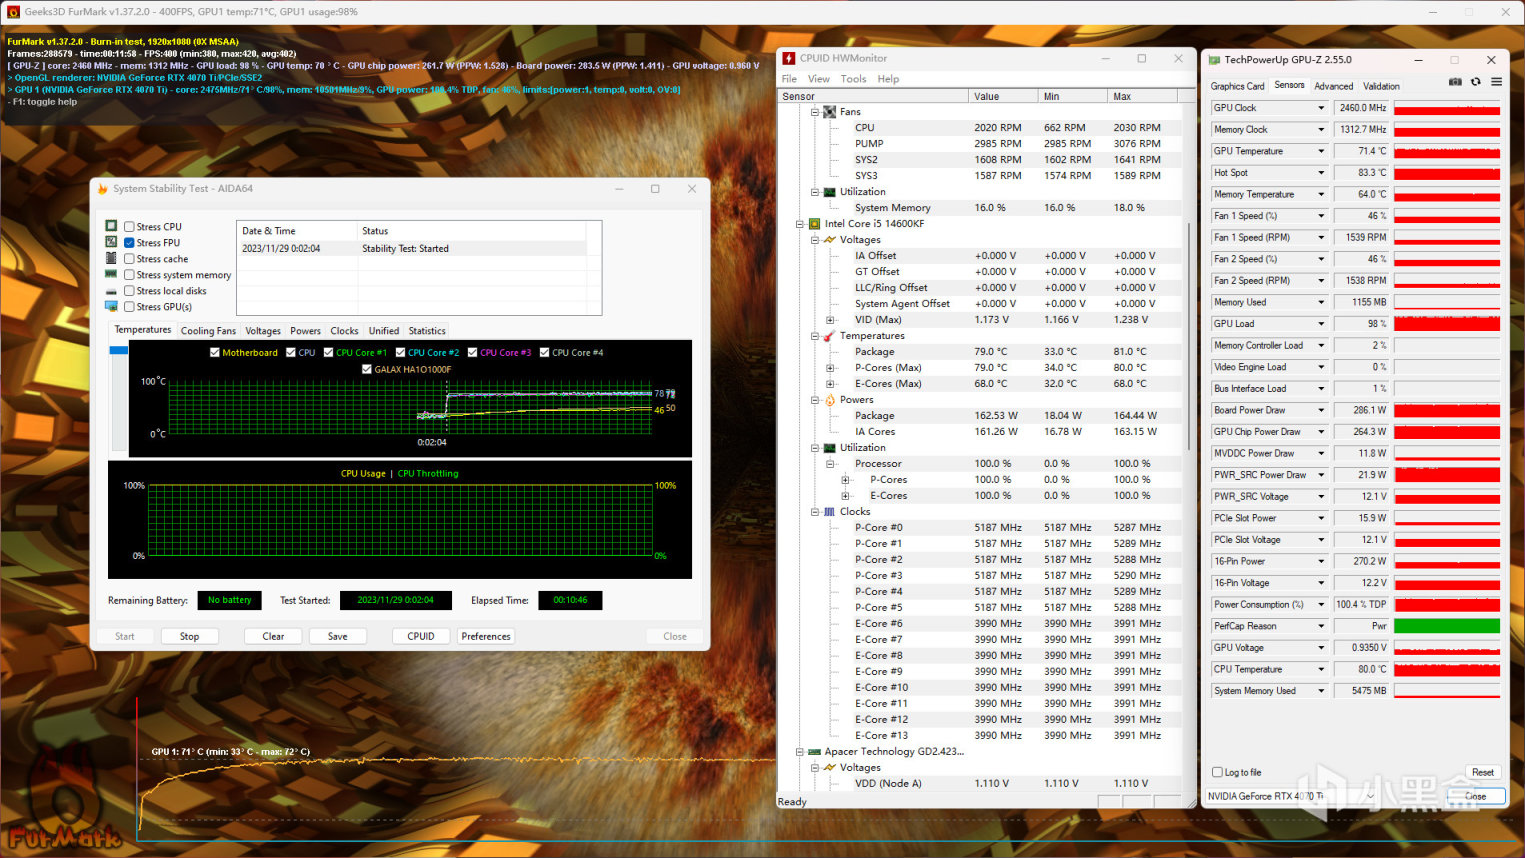Screen dimensions: 1525x858
Task: Expand the P-Cores (Max) temperature row
Action: coord(830,368)
